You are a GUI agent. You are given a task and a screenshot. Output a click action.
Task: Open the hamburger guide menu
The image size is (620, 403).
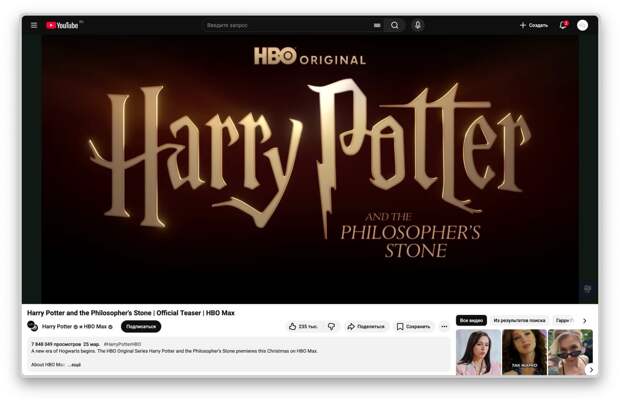33,25
